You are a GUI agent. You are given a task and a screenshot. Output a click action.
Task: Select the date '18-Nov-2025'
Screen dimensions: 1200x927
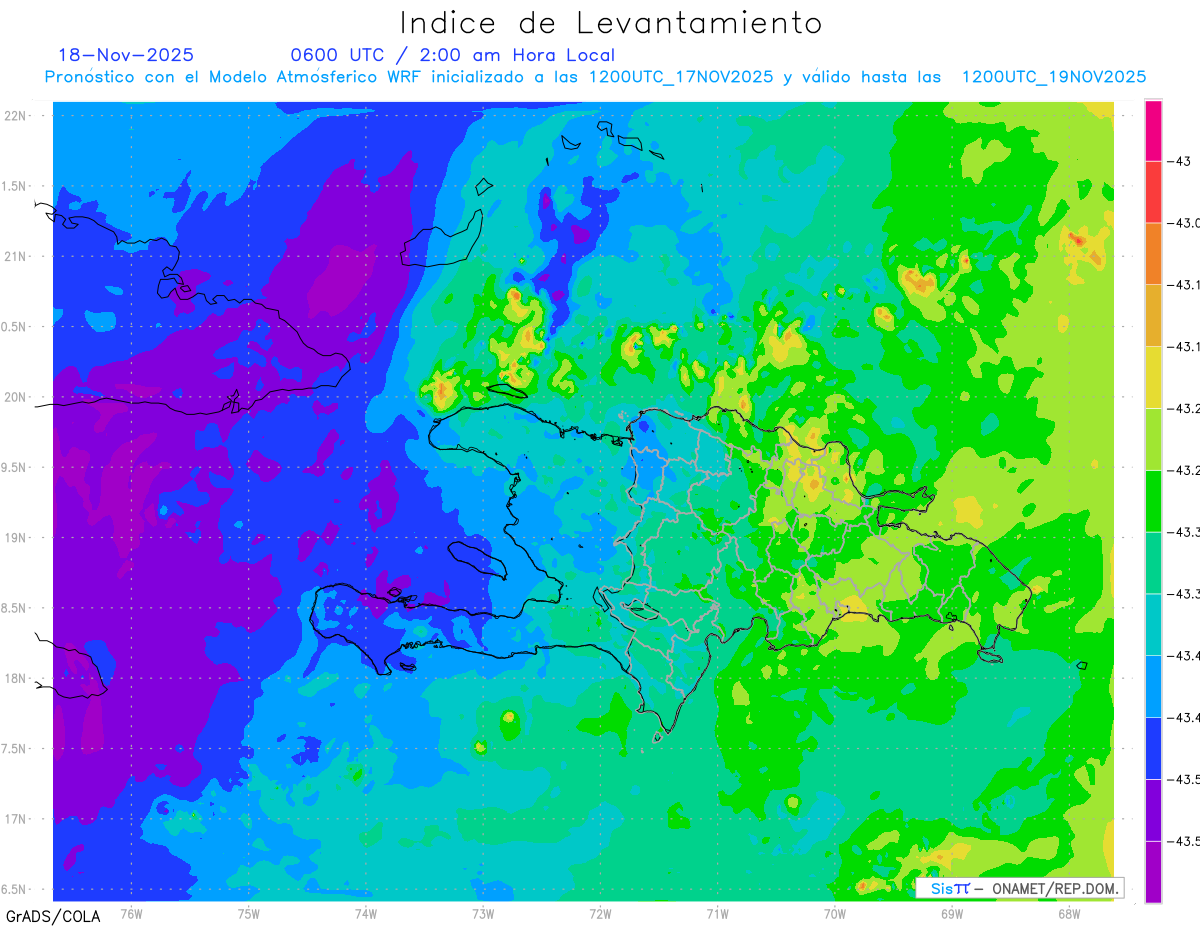[126, 55]
